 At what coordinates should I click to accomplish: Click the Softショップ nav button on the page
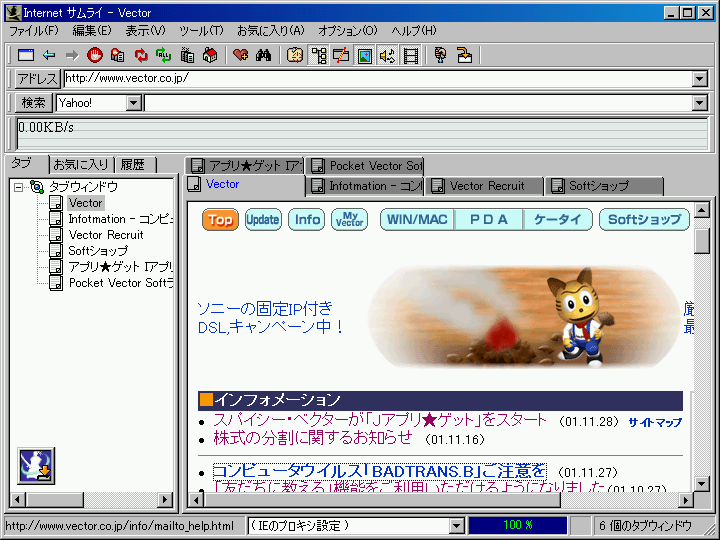(644, 220)
